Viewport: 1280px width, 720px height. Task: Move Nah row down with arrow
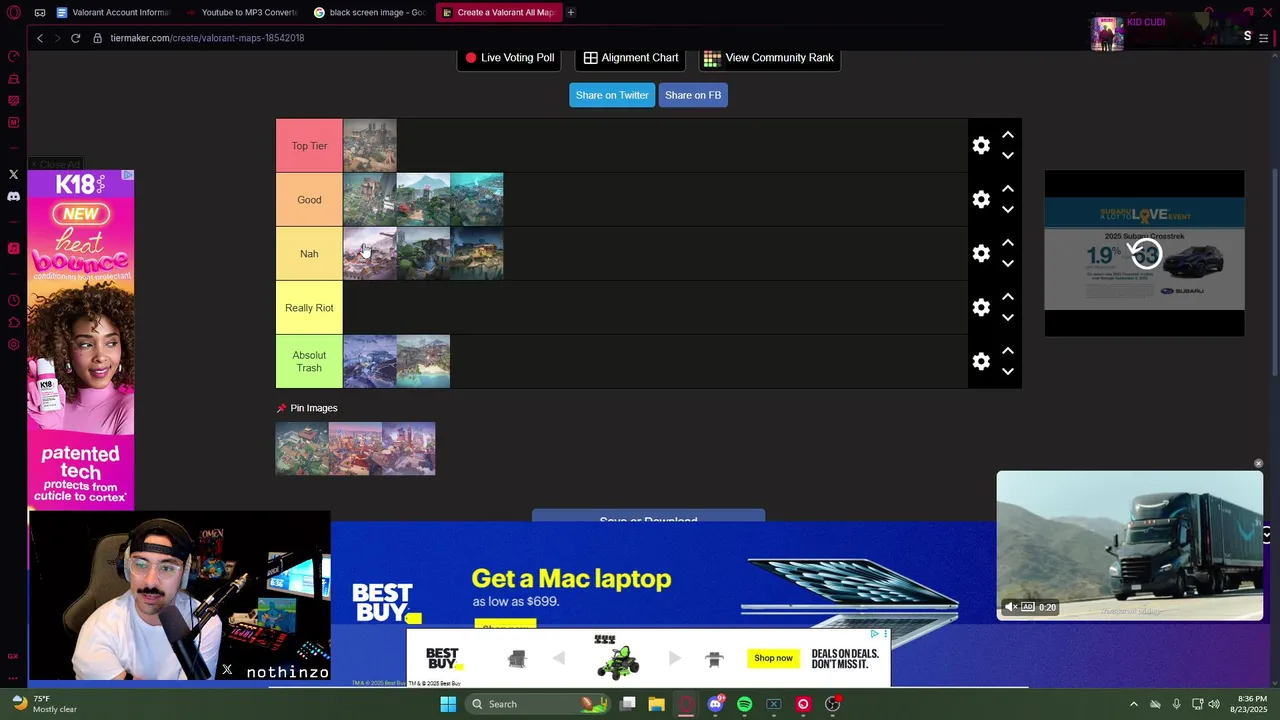[1008, 264]
